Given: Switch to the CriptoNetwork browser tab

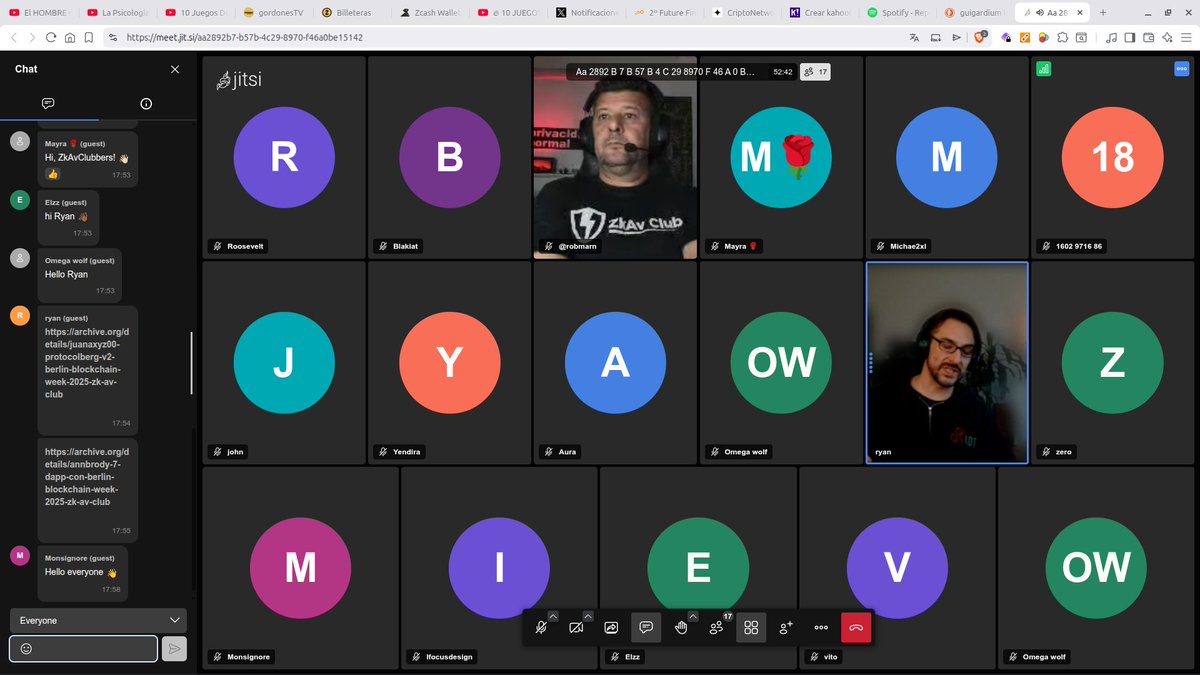Looking at the screenshot, I should pyautogui.click(x=741, y=13).
